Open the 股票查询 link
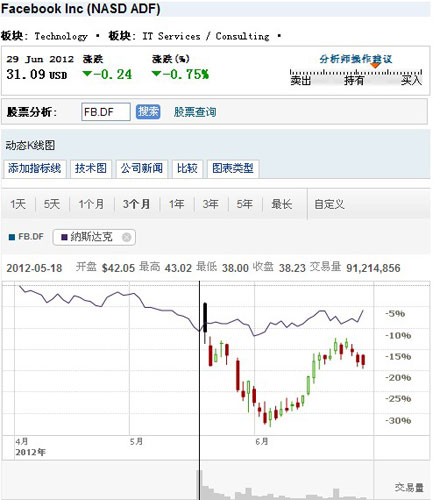This screenshot has height=500, width=433. coord(195,112)
